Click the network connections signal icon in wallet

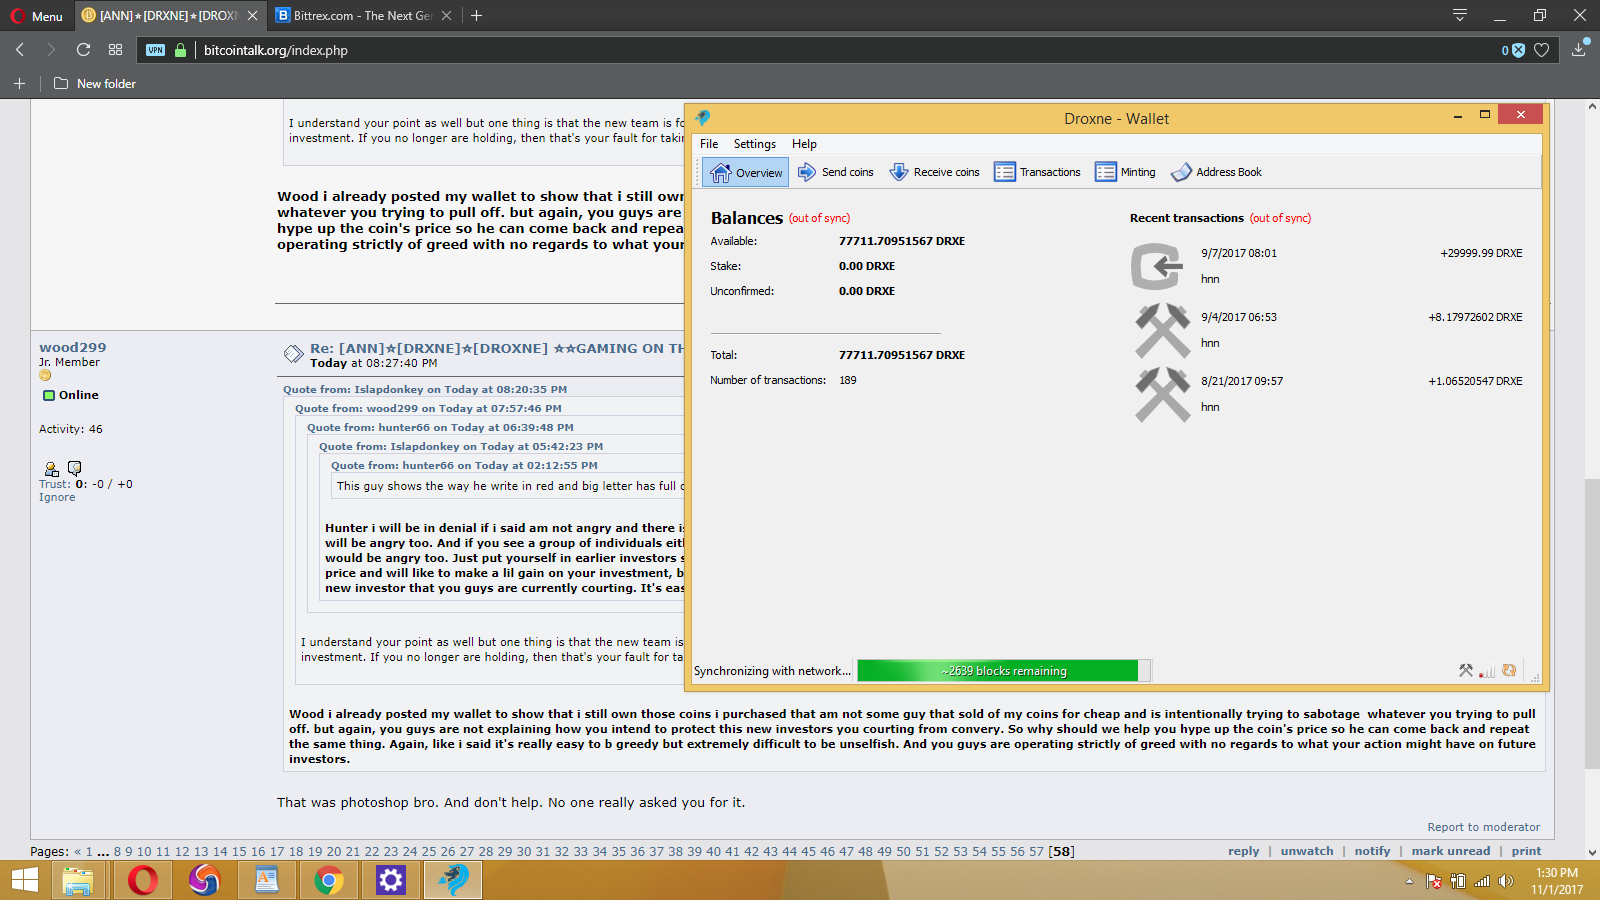[1487, 671]
